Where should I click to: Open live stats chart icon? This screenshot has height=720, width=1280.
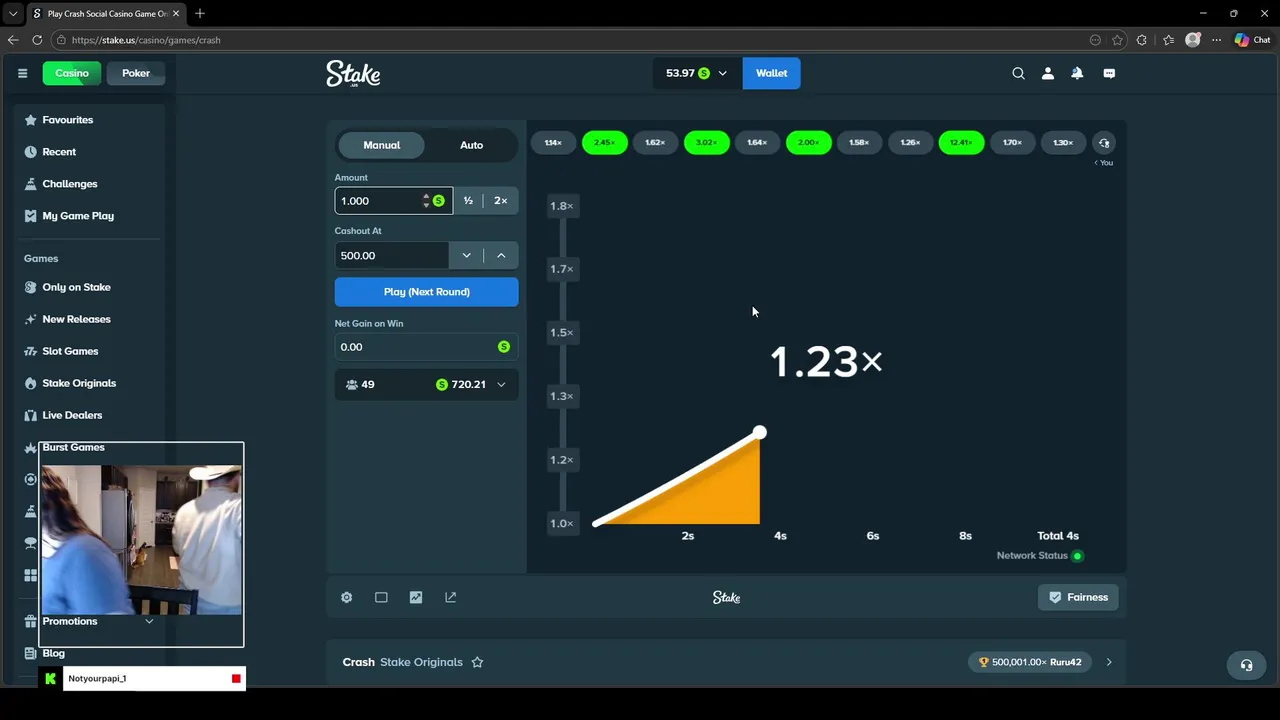[416, 597]
